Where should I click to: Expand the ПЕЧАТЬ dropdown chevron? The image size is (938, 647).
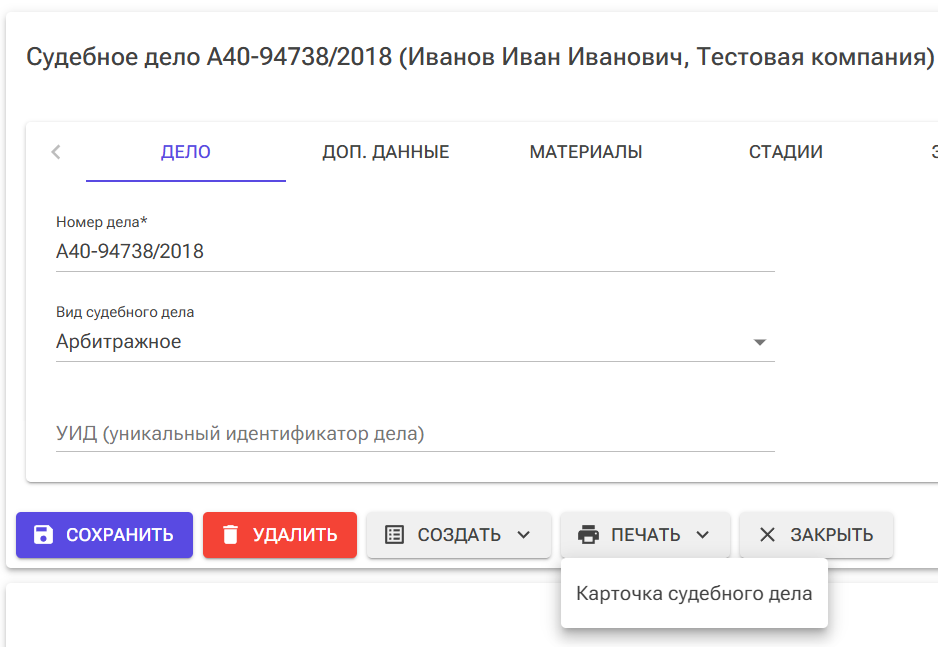coord(702,535)
